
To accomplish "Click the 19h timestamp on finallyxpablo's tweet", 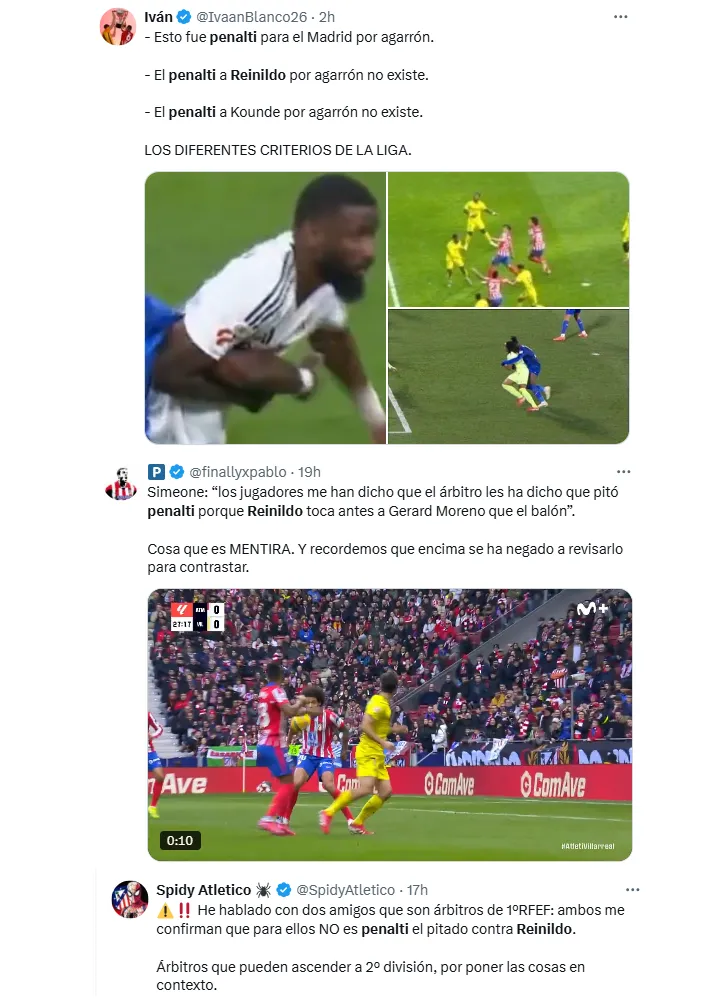I will [x=309, y=472].
